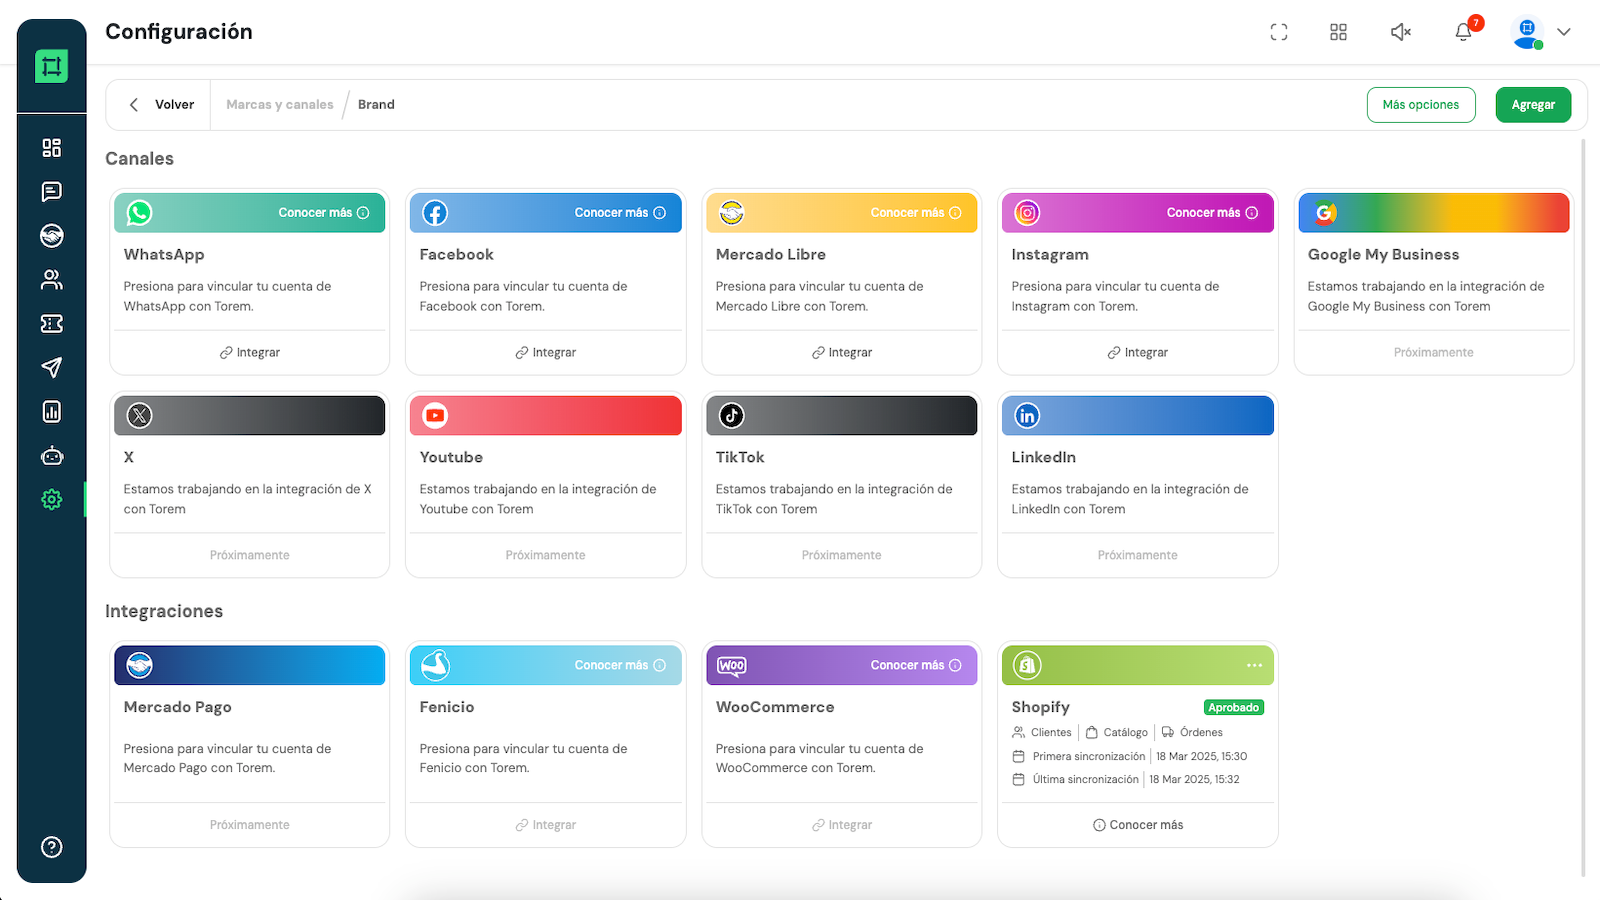This screenshot has height=900, width=1600.
Task: Toggle the muted sound icon
Action: (x=1401, y=32)
